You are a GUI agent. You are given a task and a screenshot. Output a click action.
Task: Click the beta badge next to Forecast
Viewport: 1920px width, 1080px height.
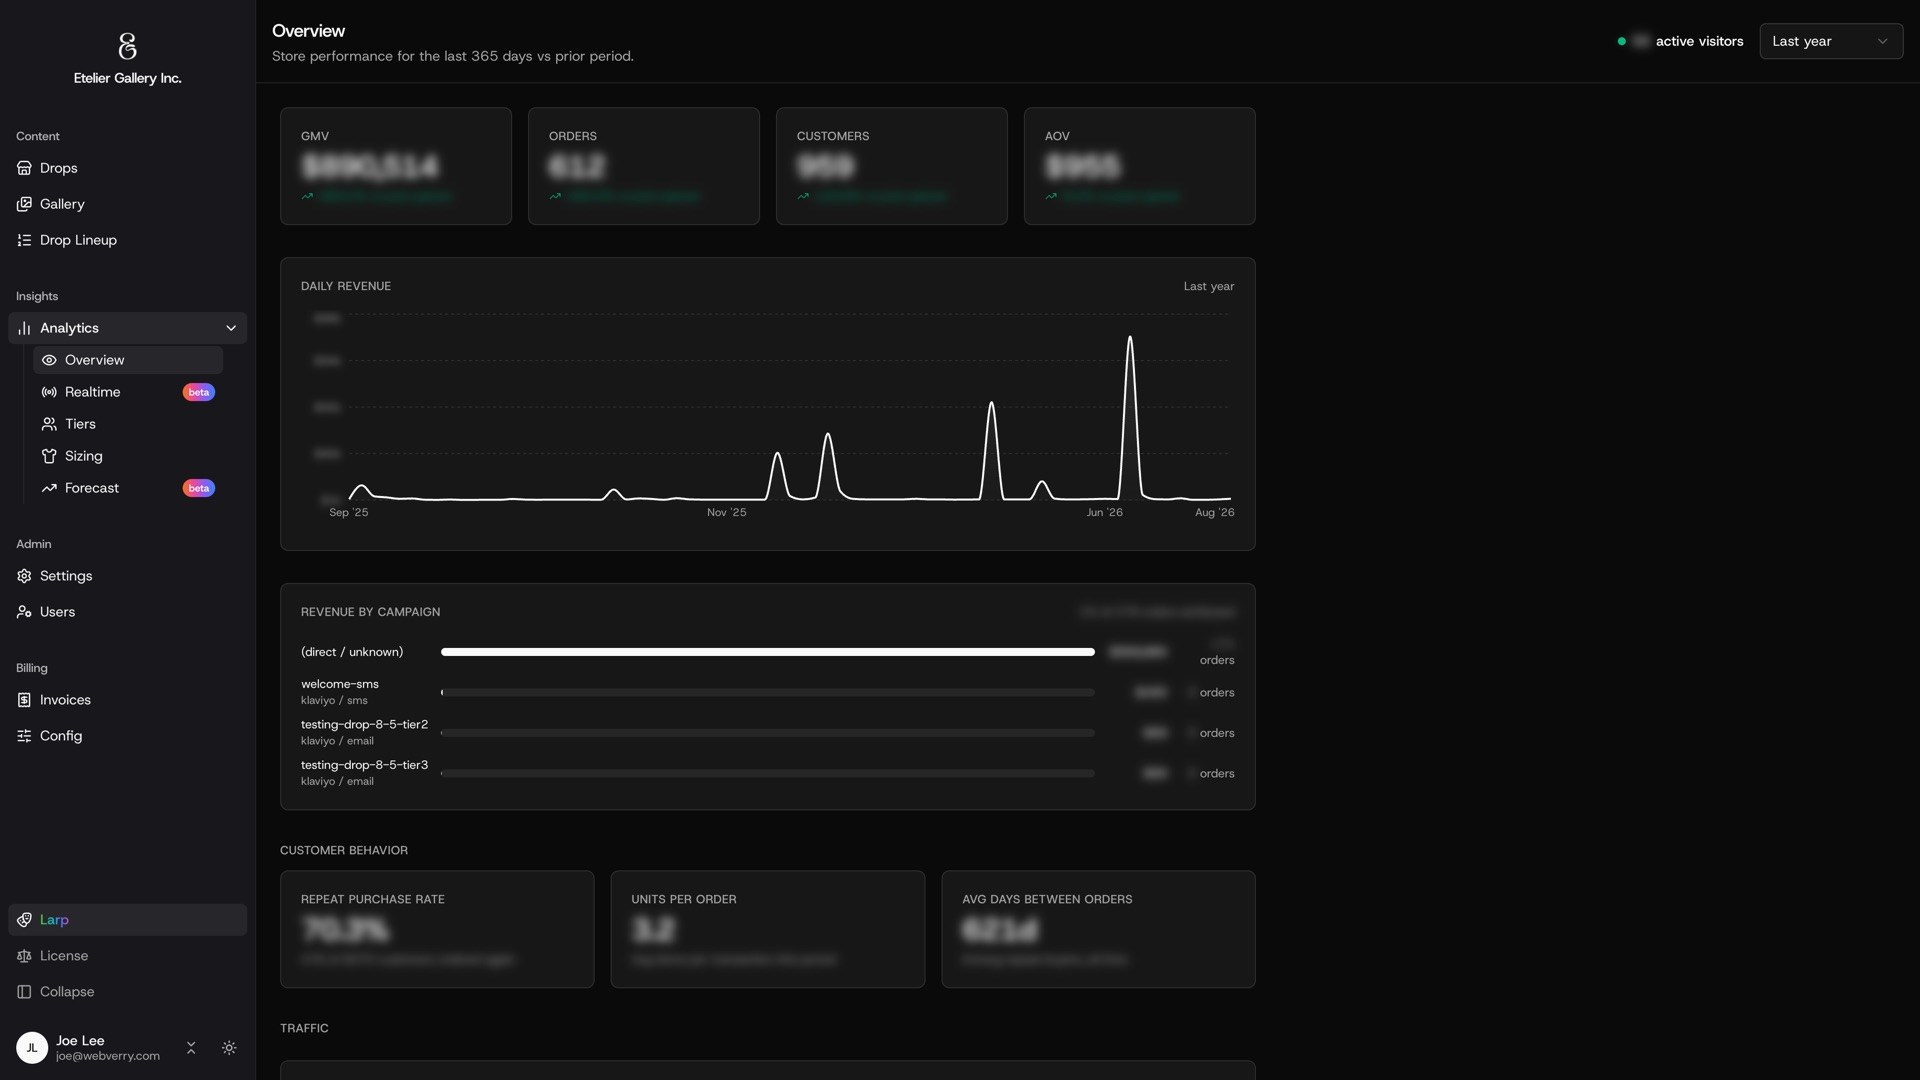[198, 488]
